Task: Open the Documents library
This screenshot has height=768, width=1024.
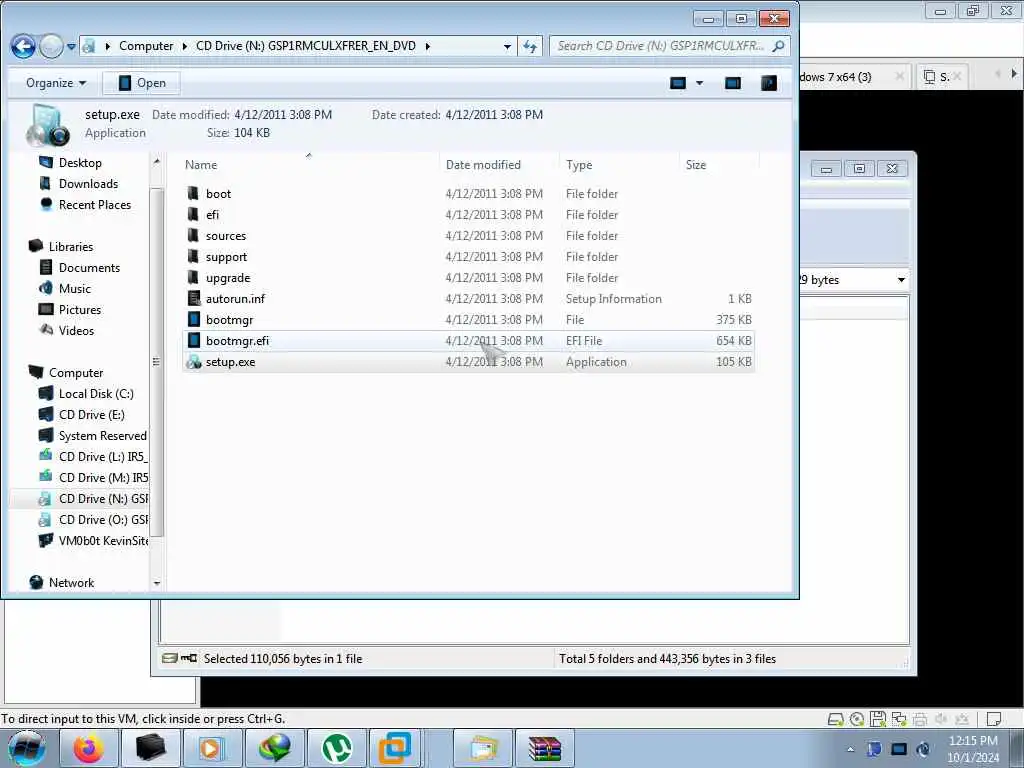Action: [x=89, y=268]
